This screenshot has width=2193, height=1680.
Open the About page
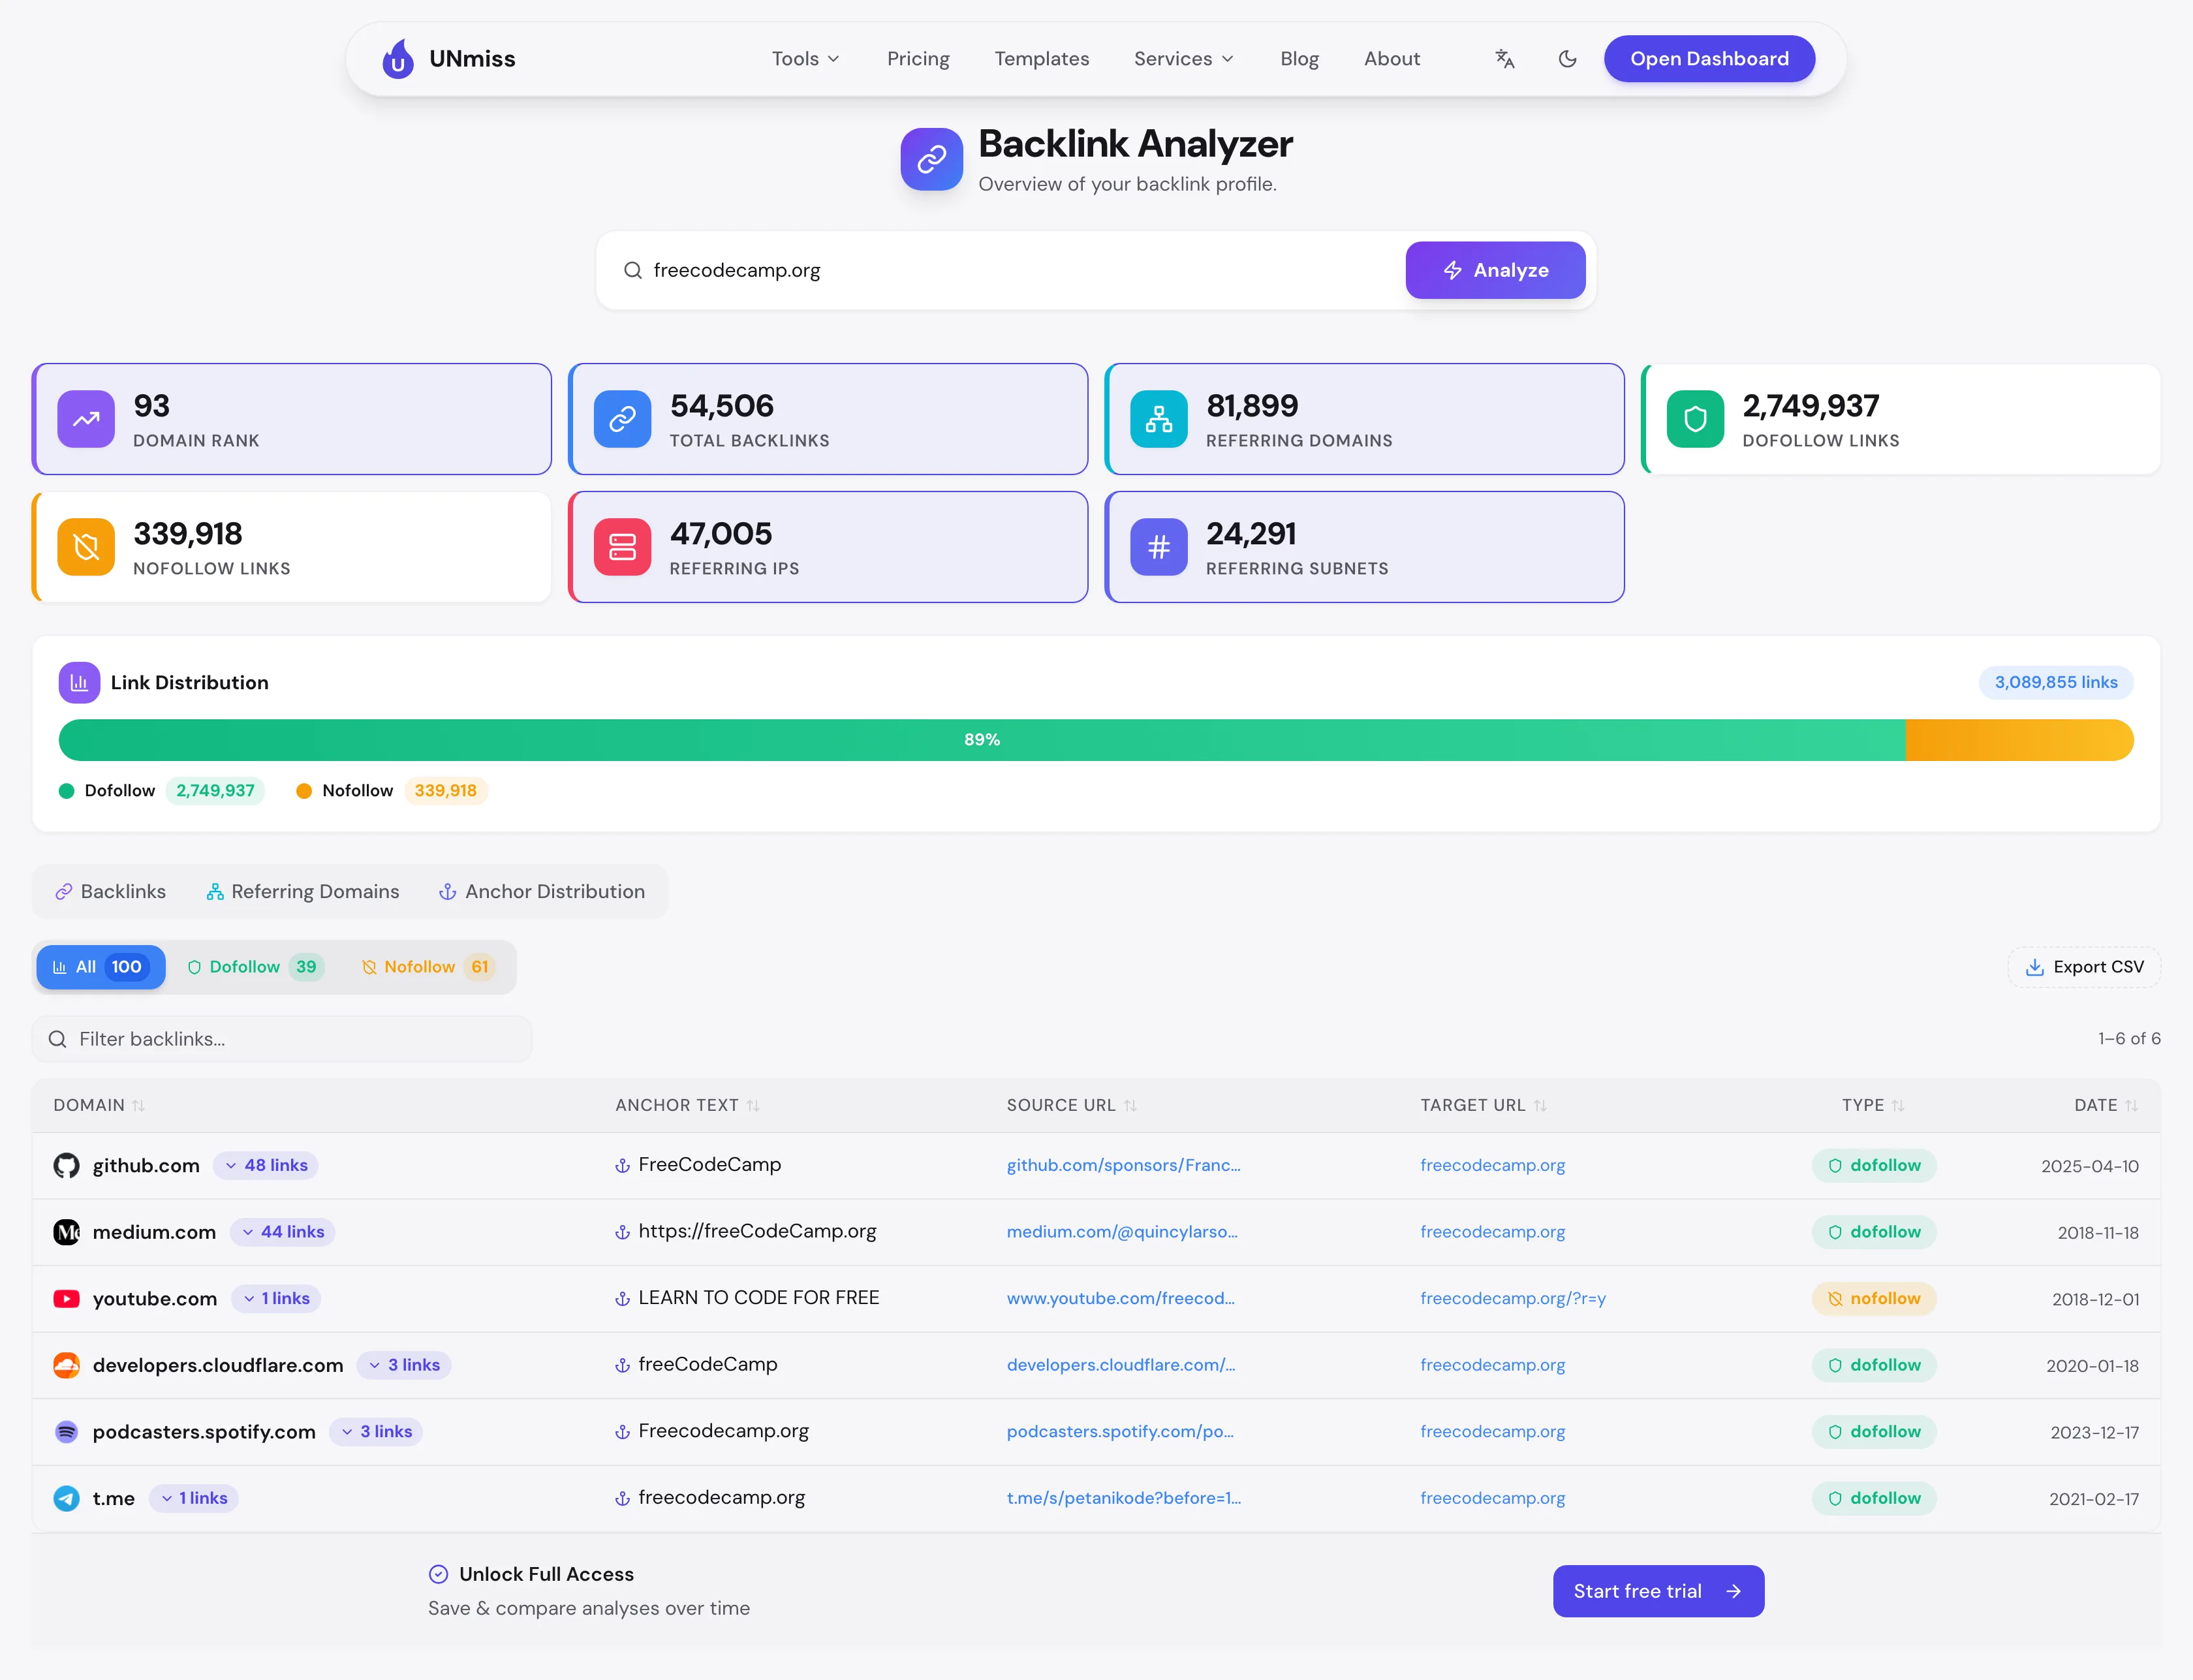tap(1392, 59)
